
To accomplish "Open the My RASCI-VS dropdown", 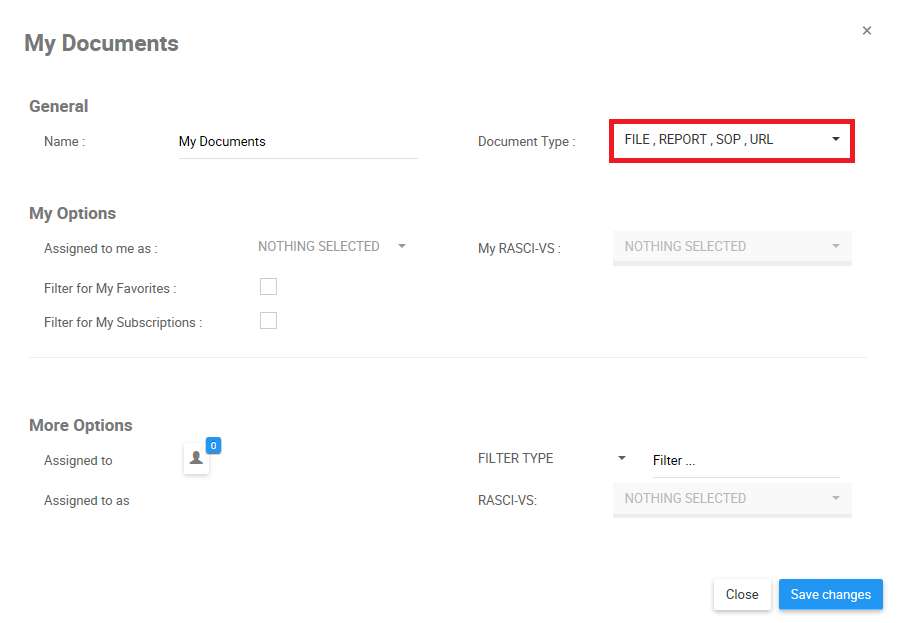I will coord(732,246).
